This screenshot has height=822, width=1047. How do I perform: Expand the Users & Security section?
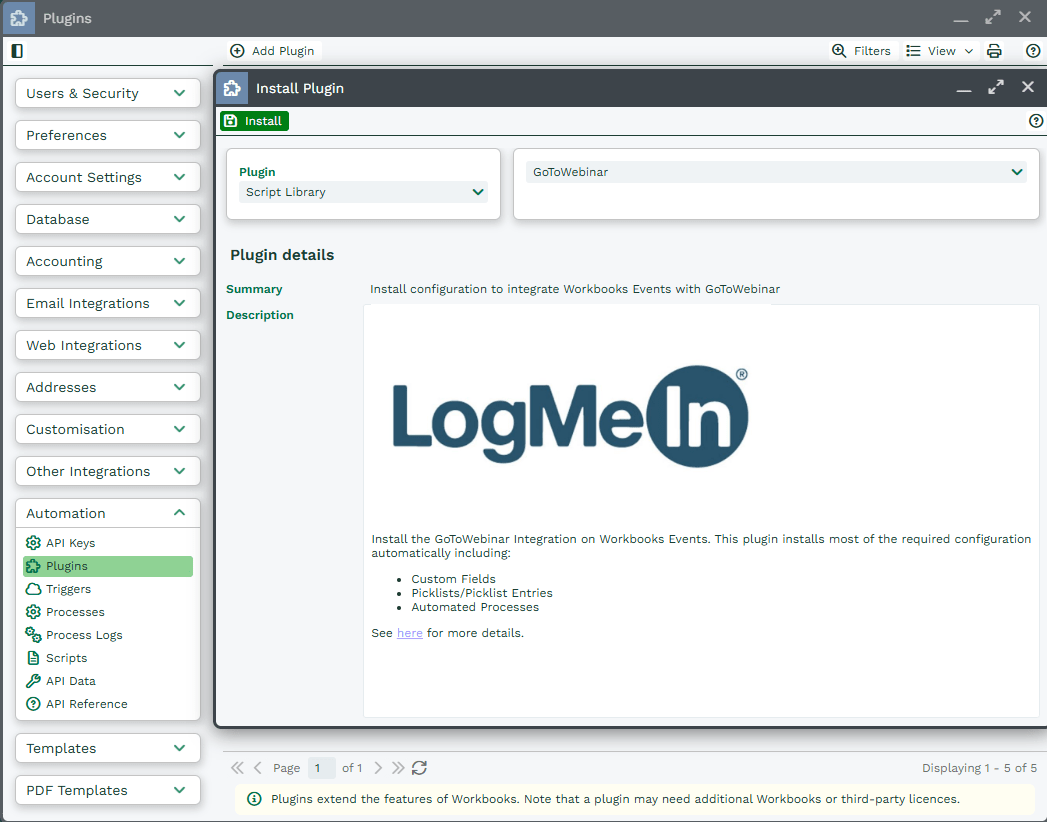pos(108,93)
